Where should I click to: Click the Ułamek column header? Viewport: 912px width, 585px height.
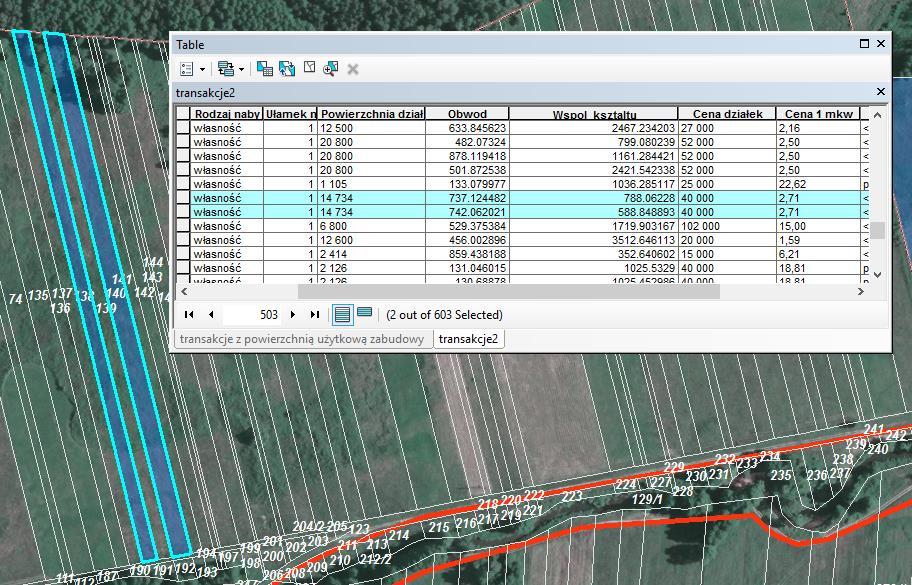(290, 114)
